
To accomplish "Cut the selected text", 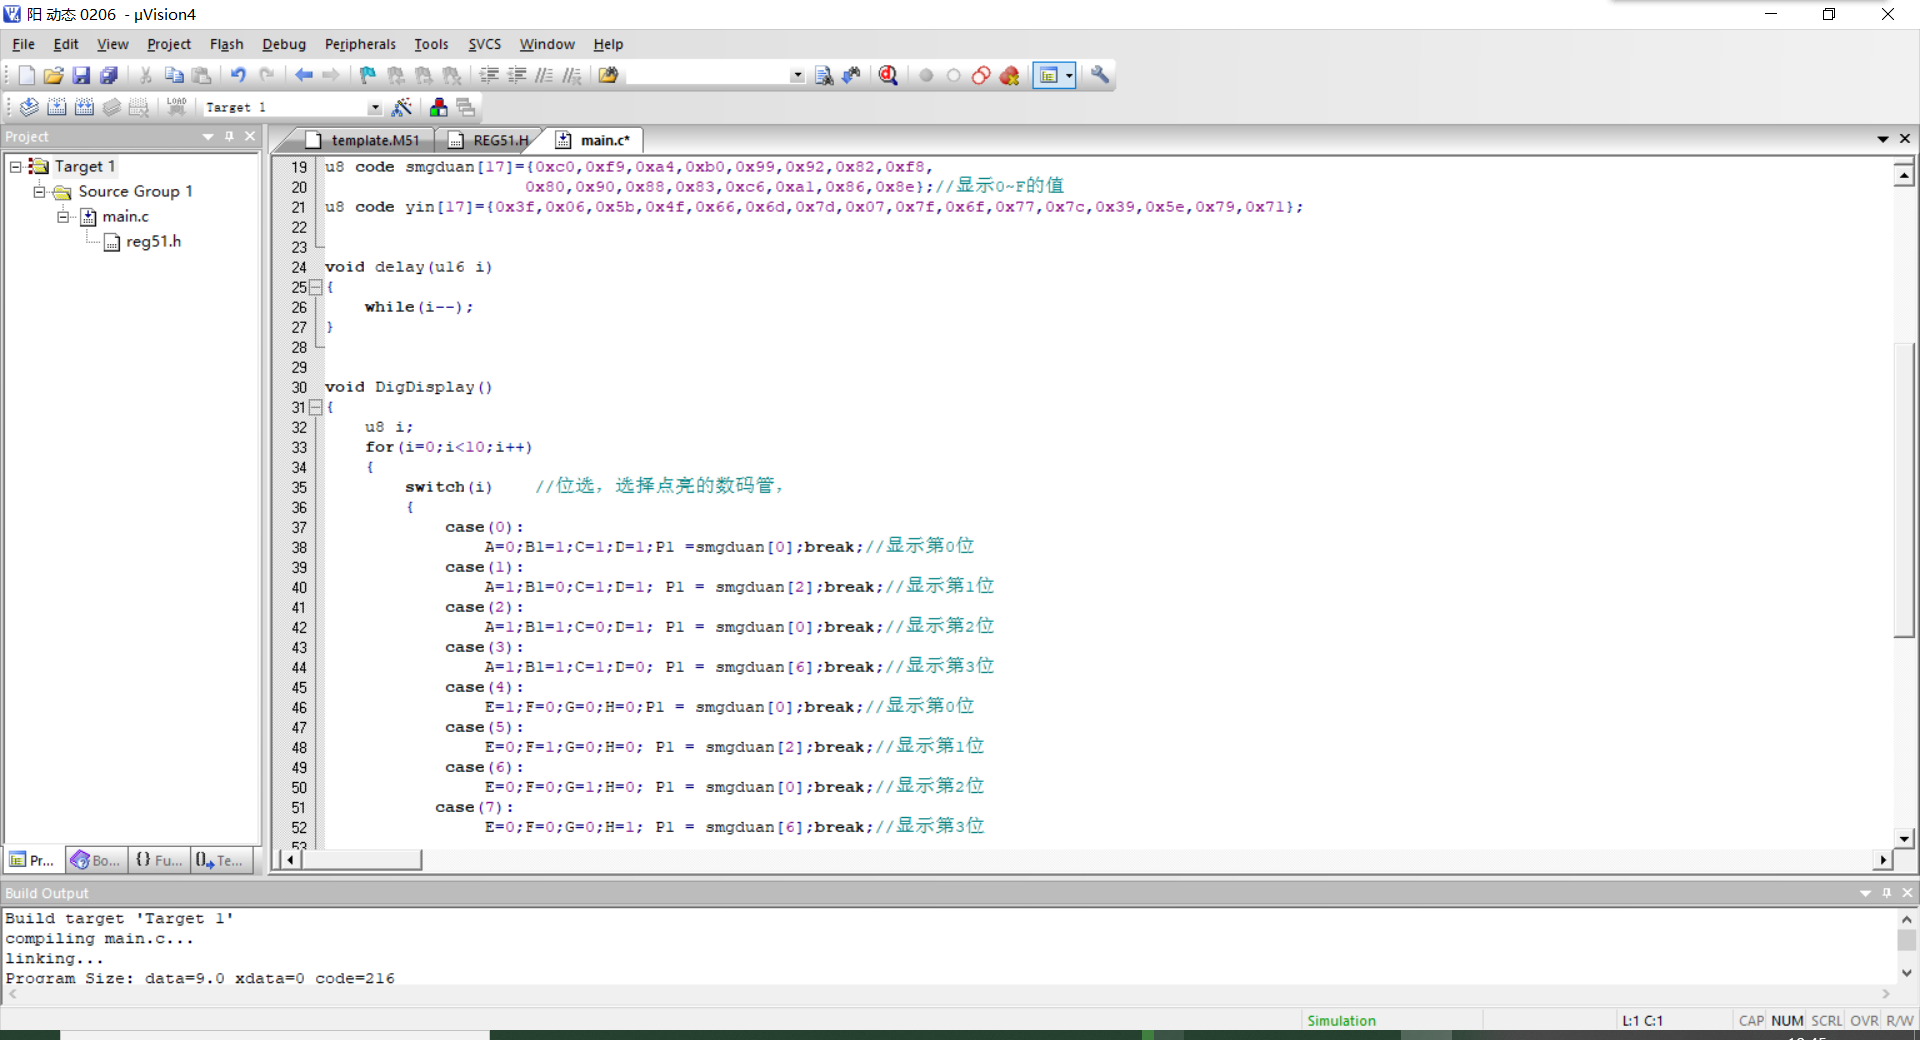I will pos(145,75).
